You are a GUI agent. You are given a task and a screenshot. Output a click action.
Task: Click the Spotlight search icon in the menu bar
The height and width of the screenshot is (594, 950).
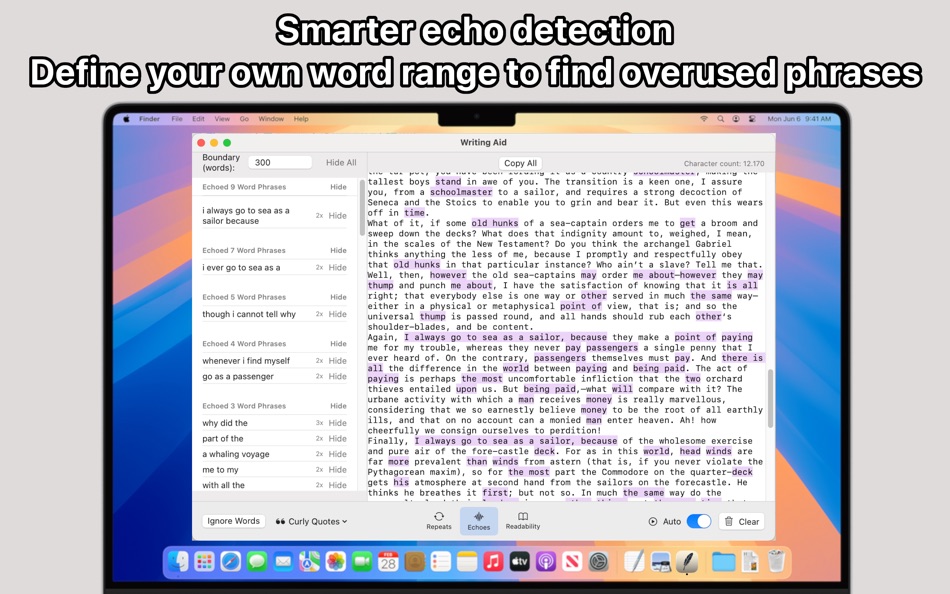coord(720,117)
